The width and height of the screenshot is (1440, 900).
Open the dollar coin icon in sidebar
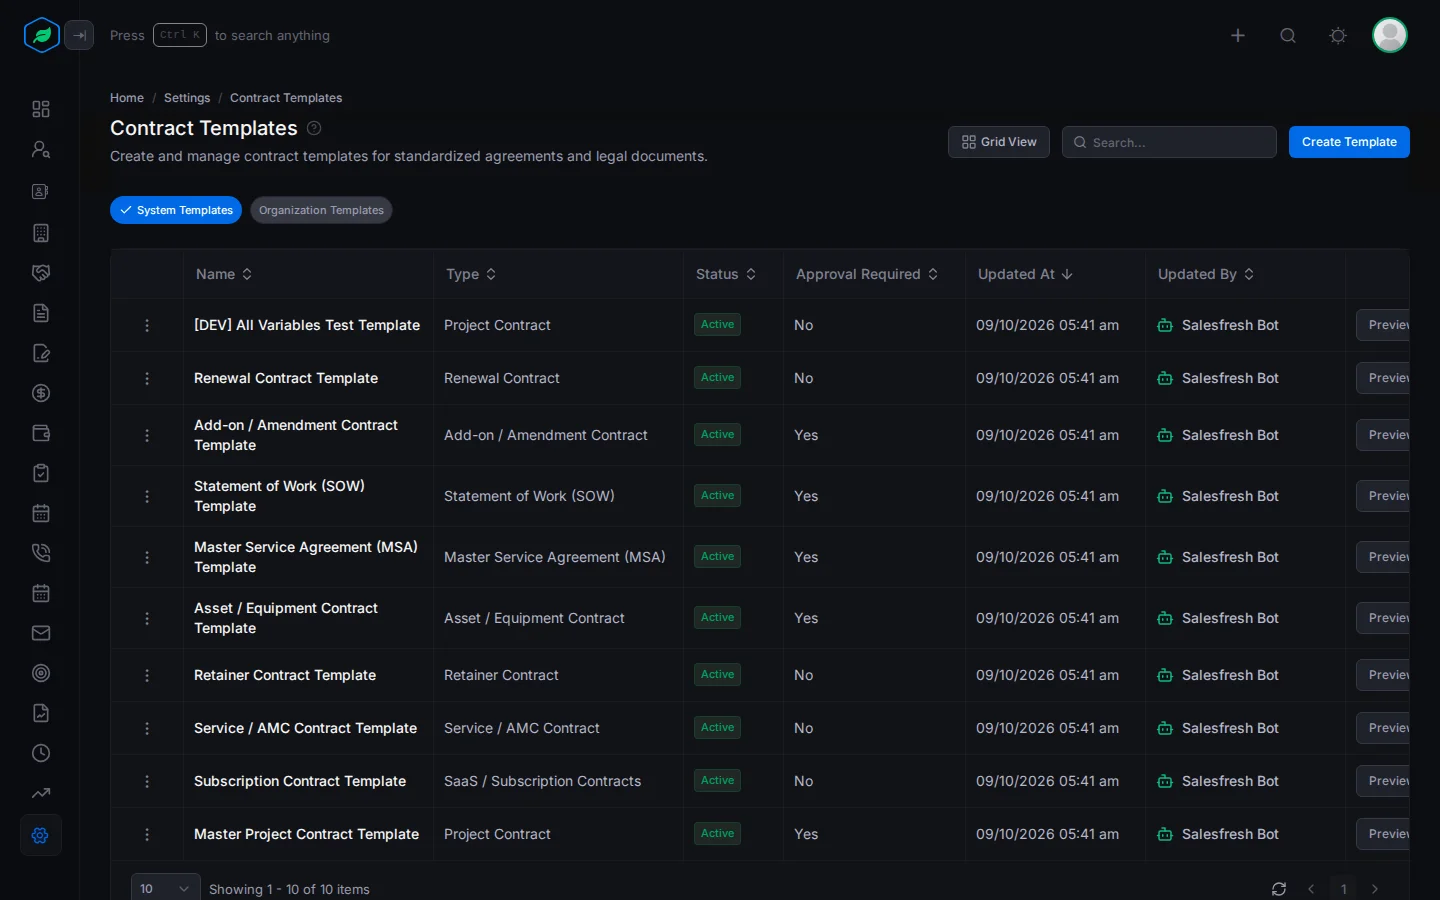41,393
